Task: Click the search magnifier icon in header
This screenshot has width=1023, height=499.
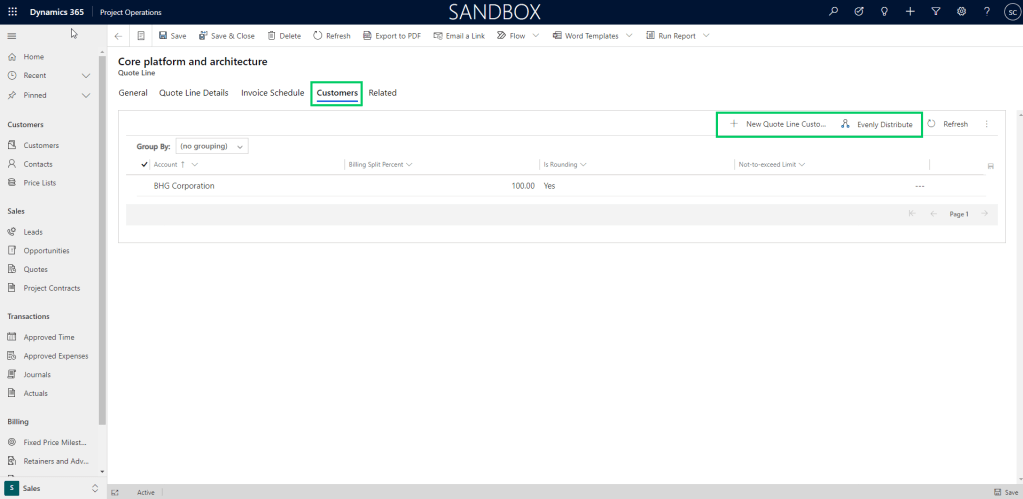Action: coord(834,12)
